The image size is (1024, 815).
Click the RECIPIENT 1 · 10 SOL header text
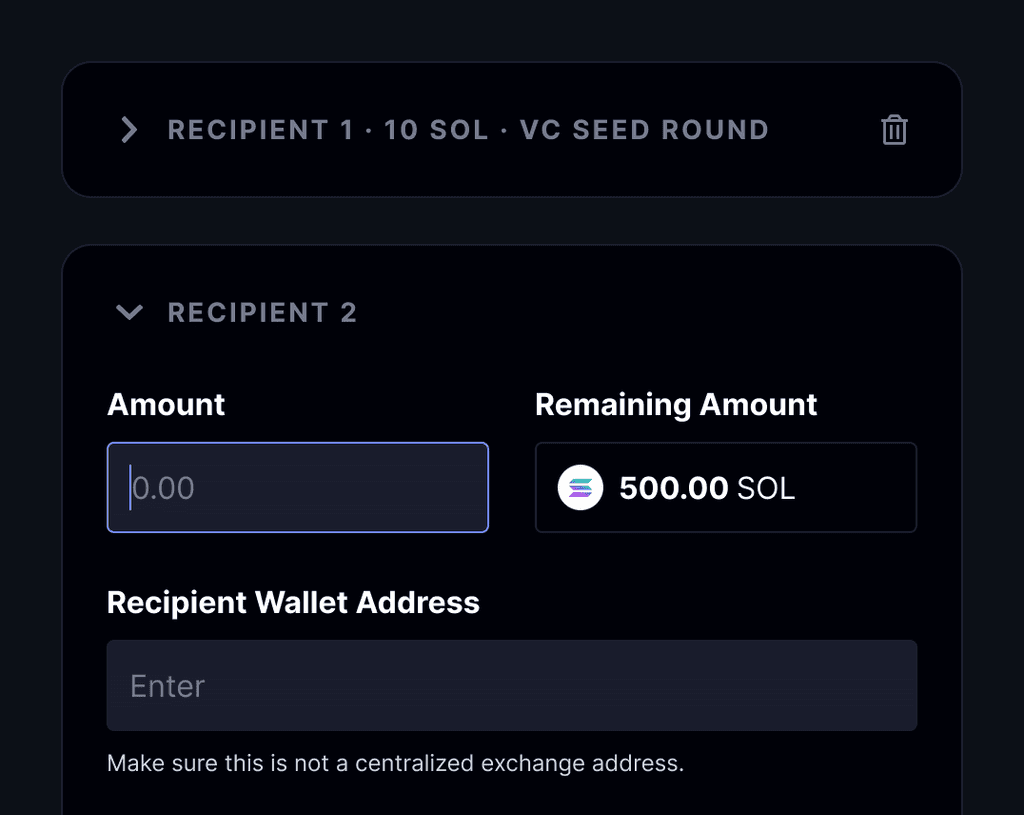468,130
